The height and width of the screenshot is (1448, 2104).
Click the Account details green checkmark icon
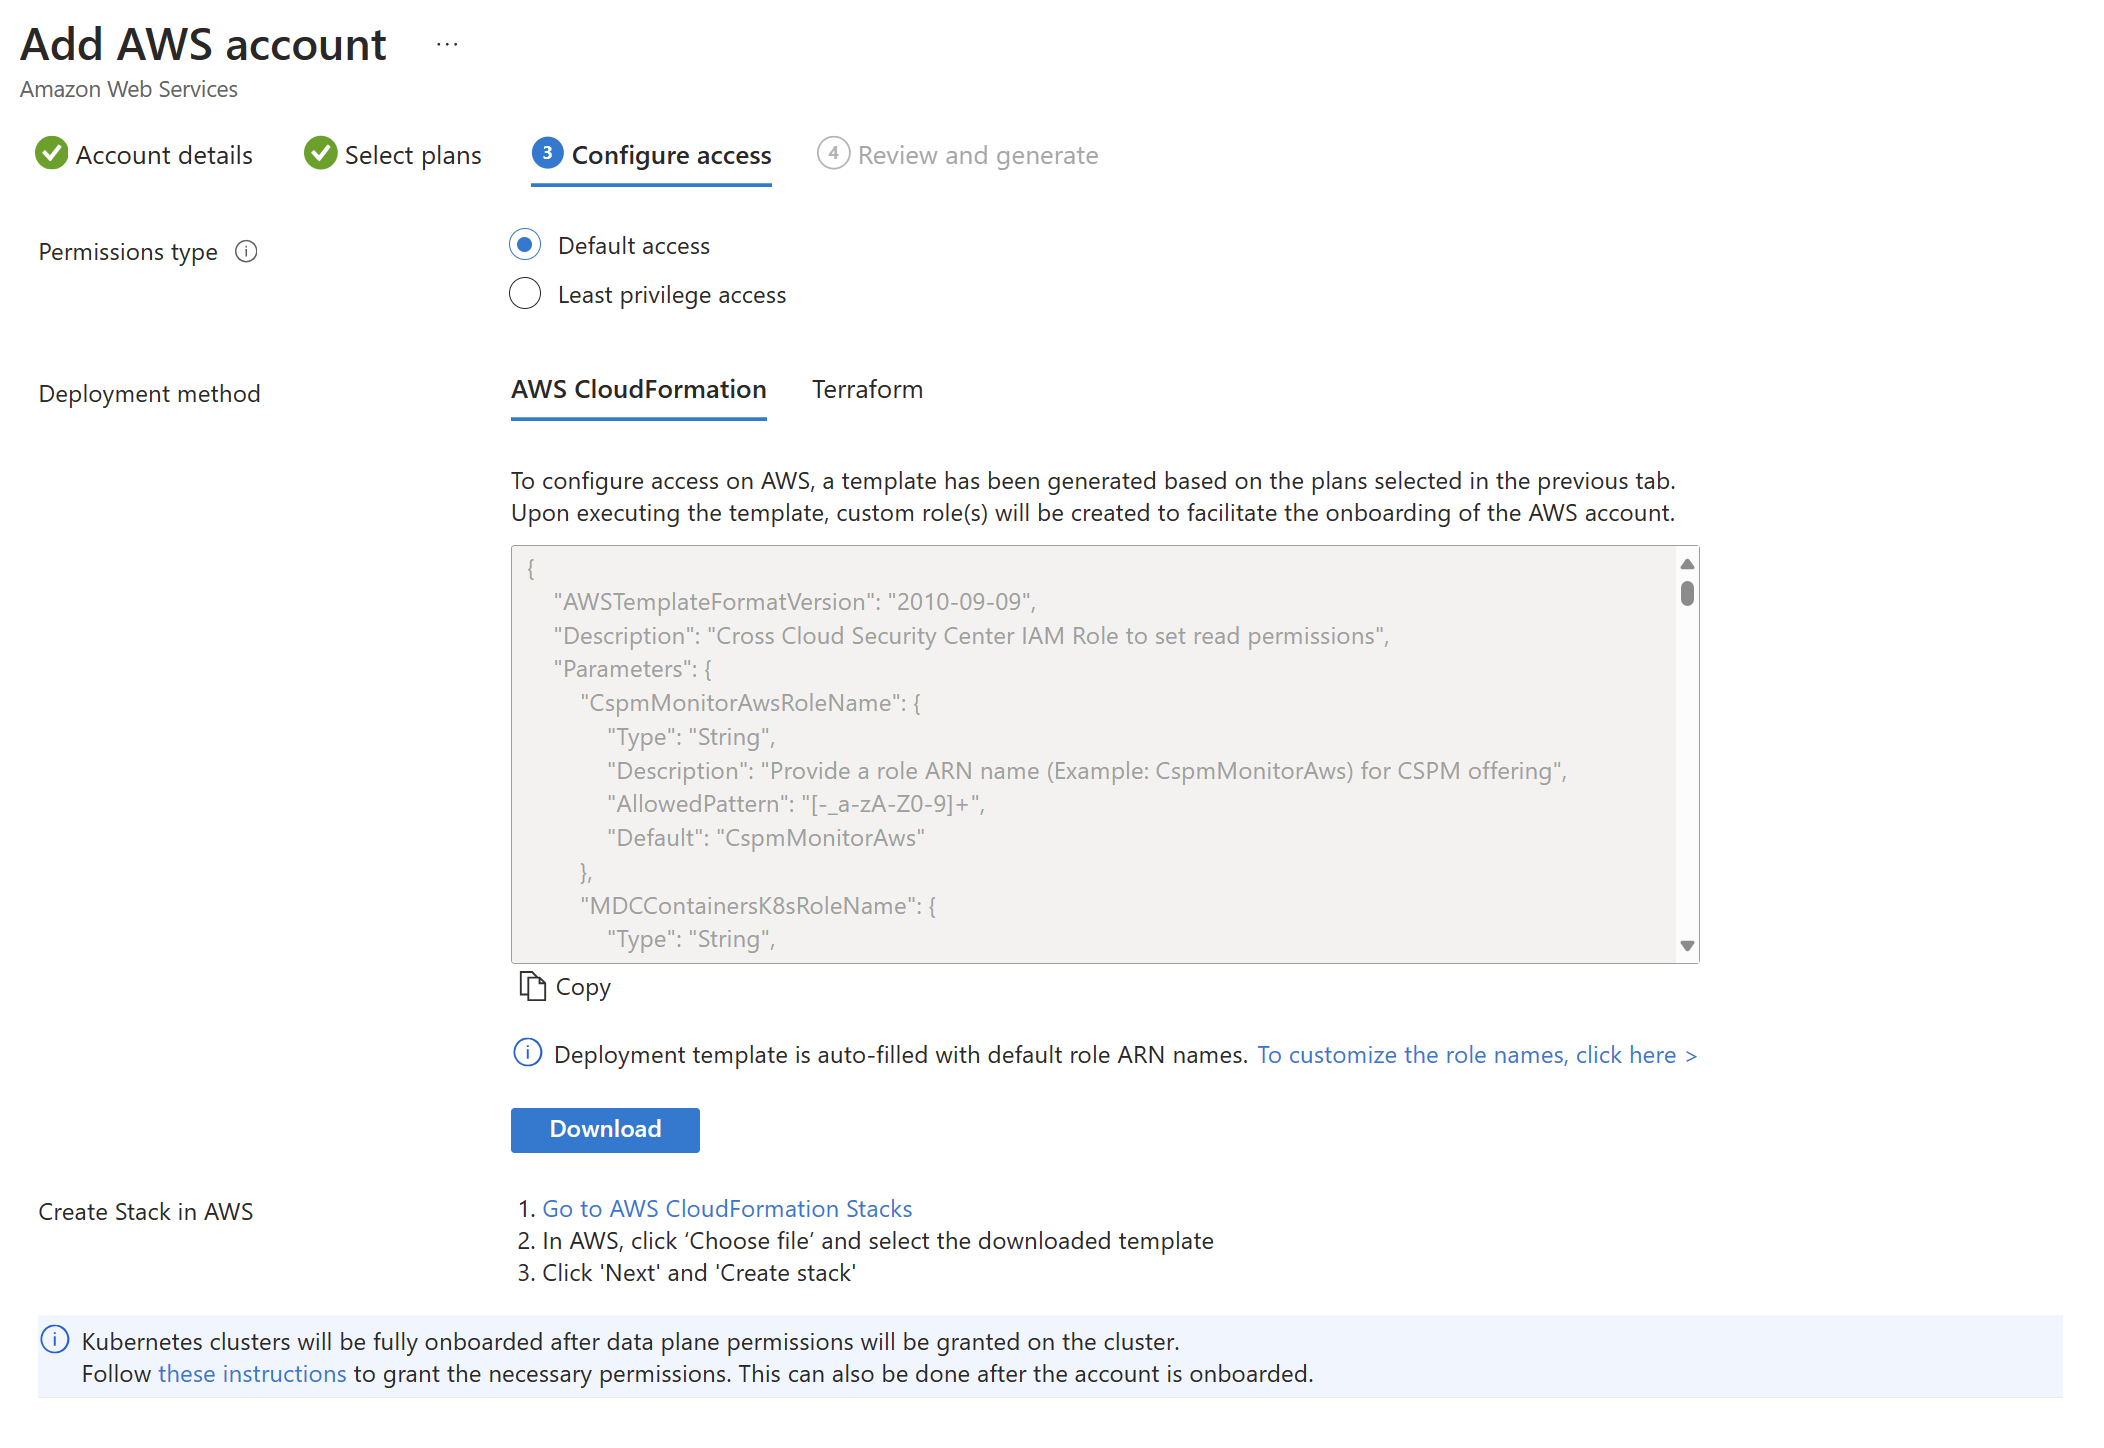coord(51,154)
